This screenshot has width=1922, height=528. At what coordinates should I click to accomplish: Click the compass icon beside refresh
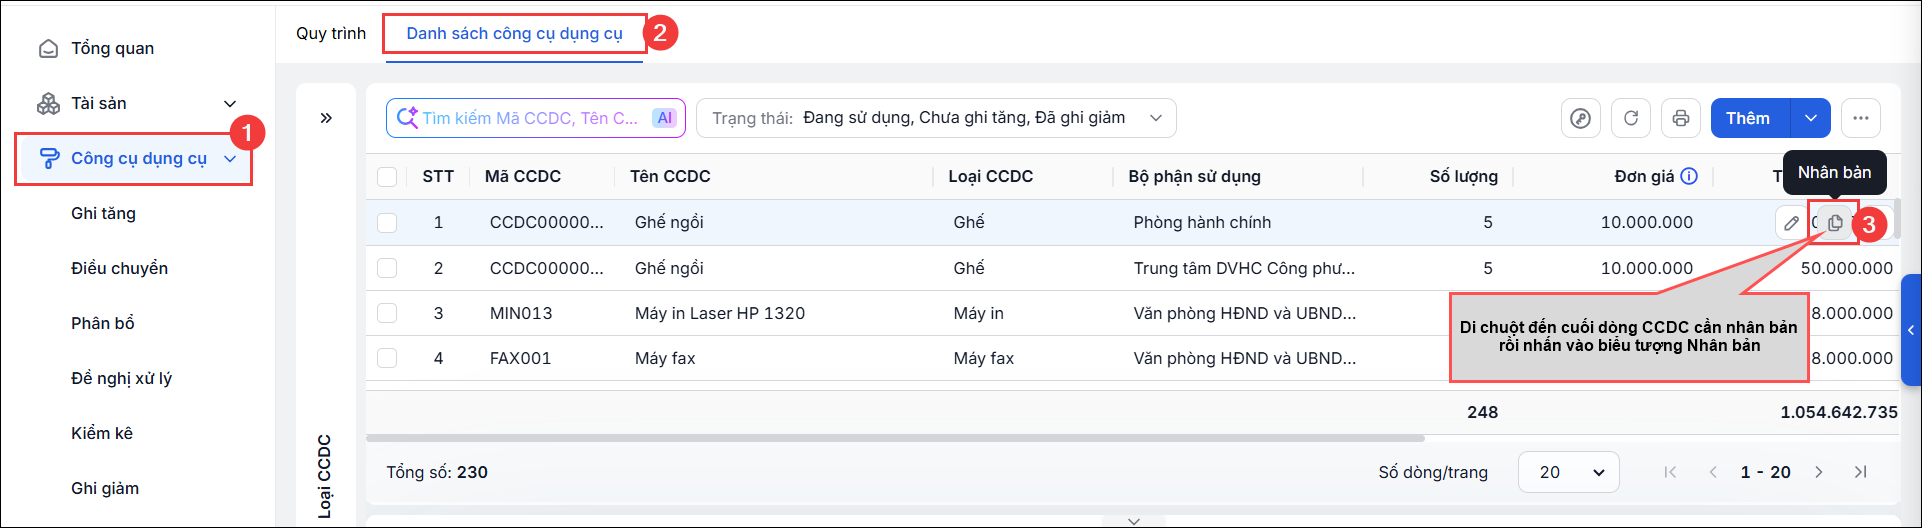1581,118
